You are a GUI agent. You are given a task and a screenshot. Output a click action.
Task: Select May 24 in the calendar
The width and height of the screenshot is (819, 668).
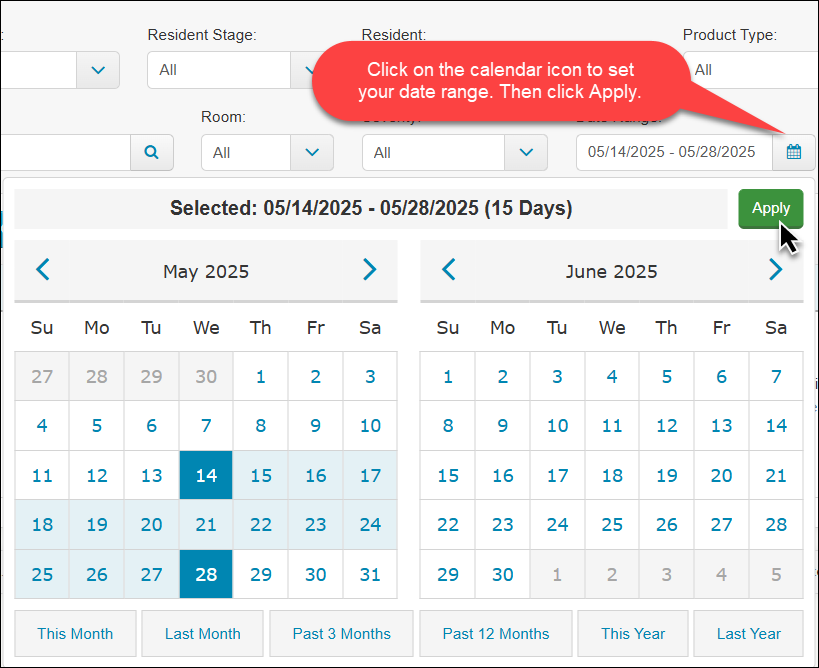[370, 524]
